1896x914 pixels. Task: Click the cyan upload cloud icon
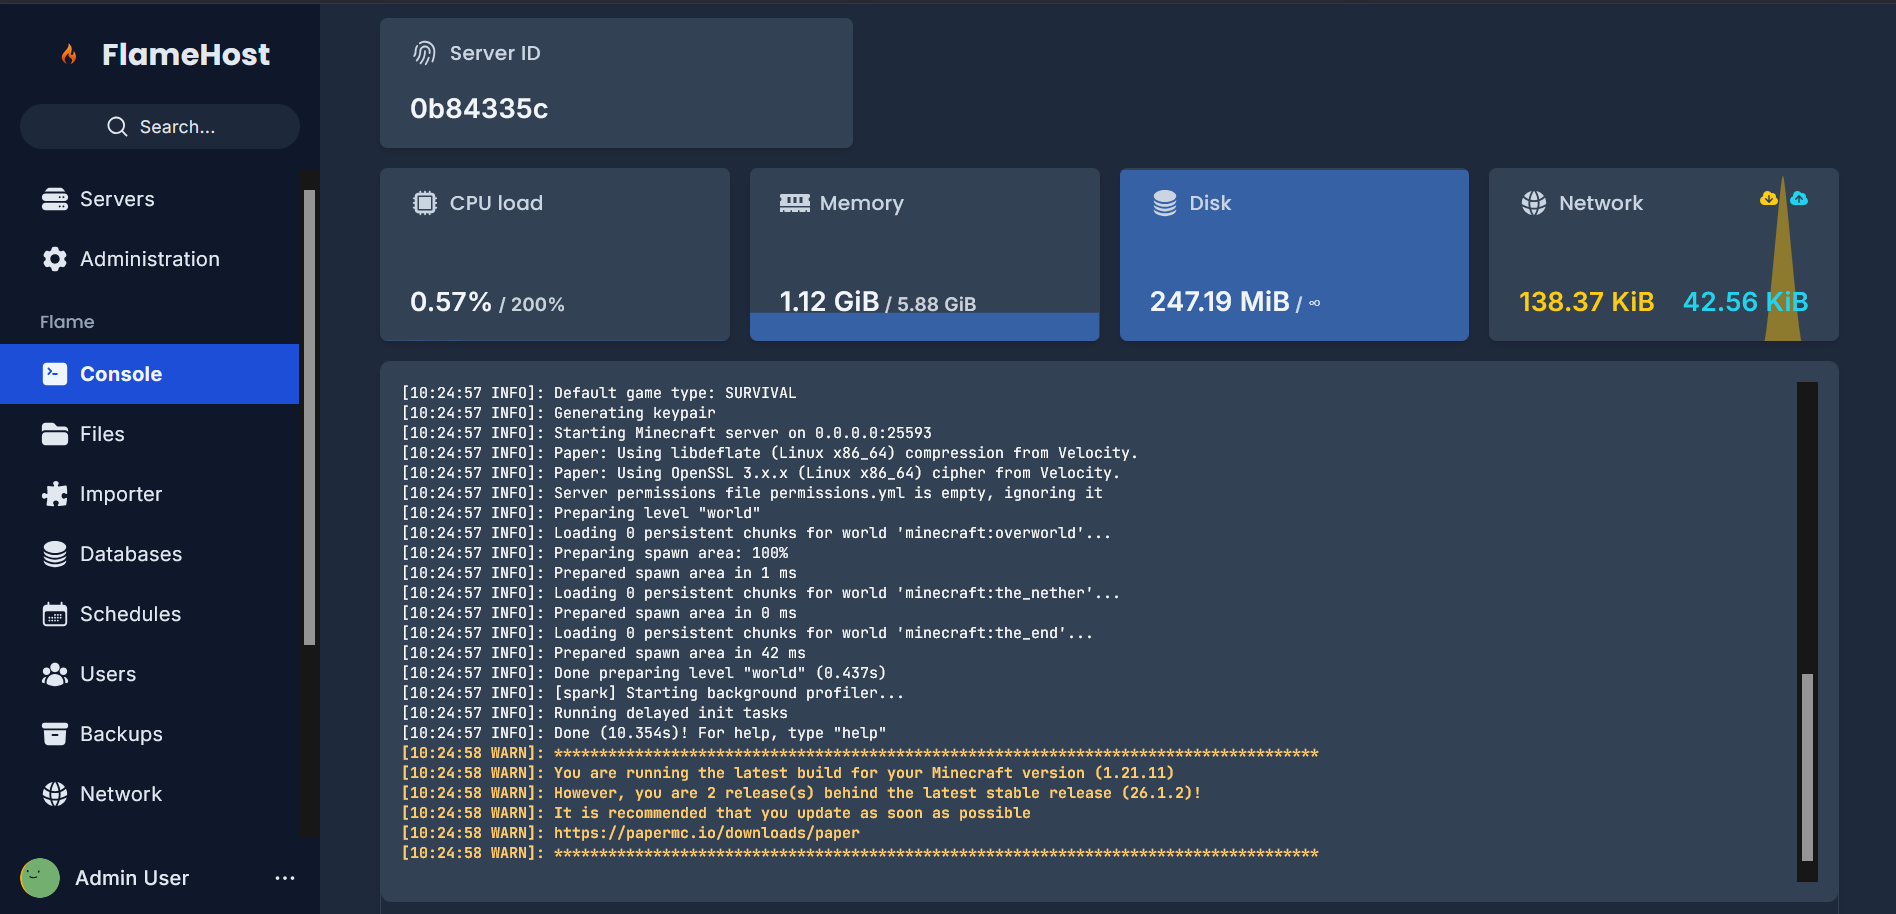click(1799, 198)
